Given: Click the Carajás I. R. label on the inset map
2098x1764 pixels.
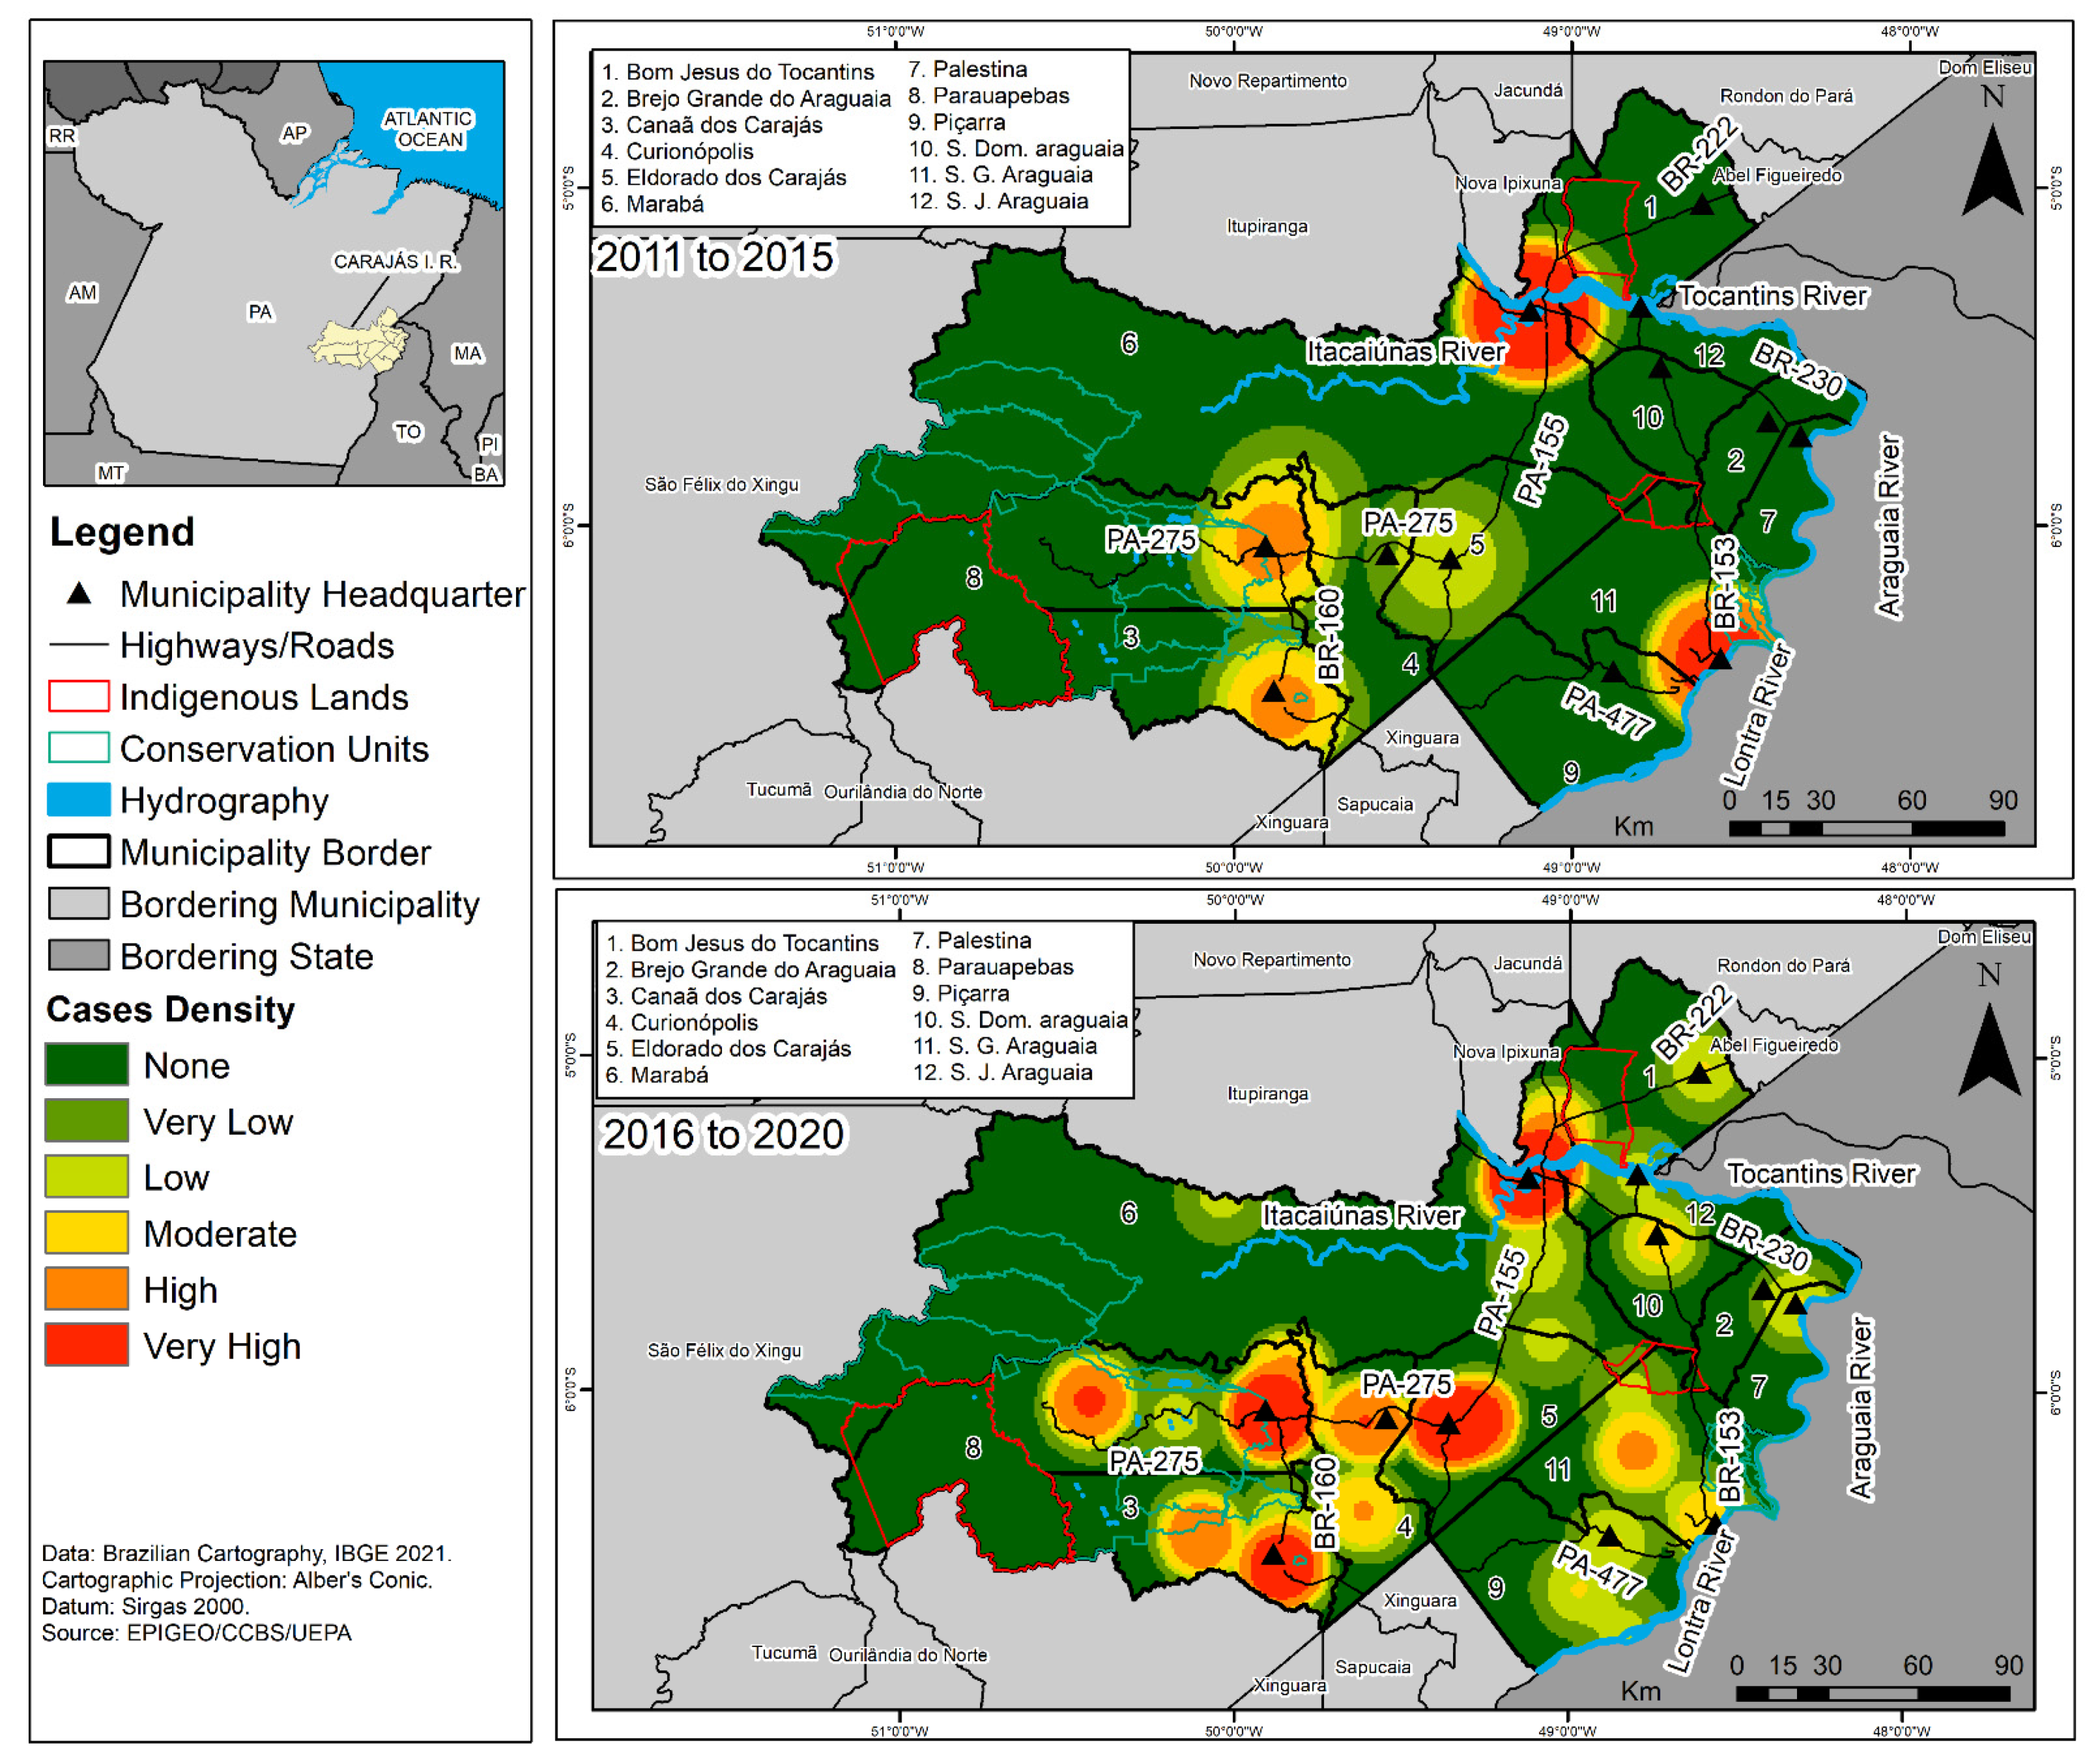Looking at the screenshot, I should [x=396, y=262].
